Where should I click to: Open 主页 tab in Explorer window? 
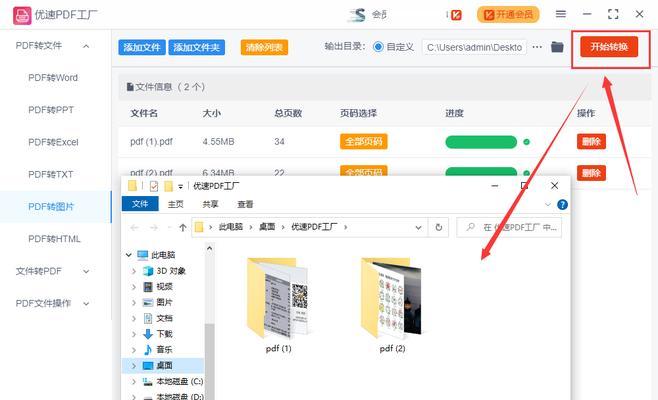point(175,204)
